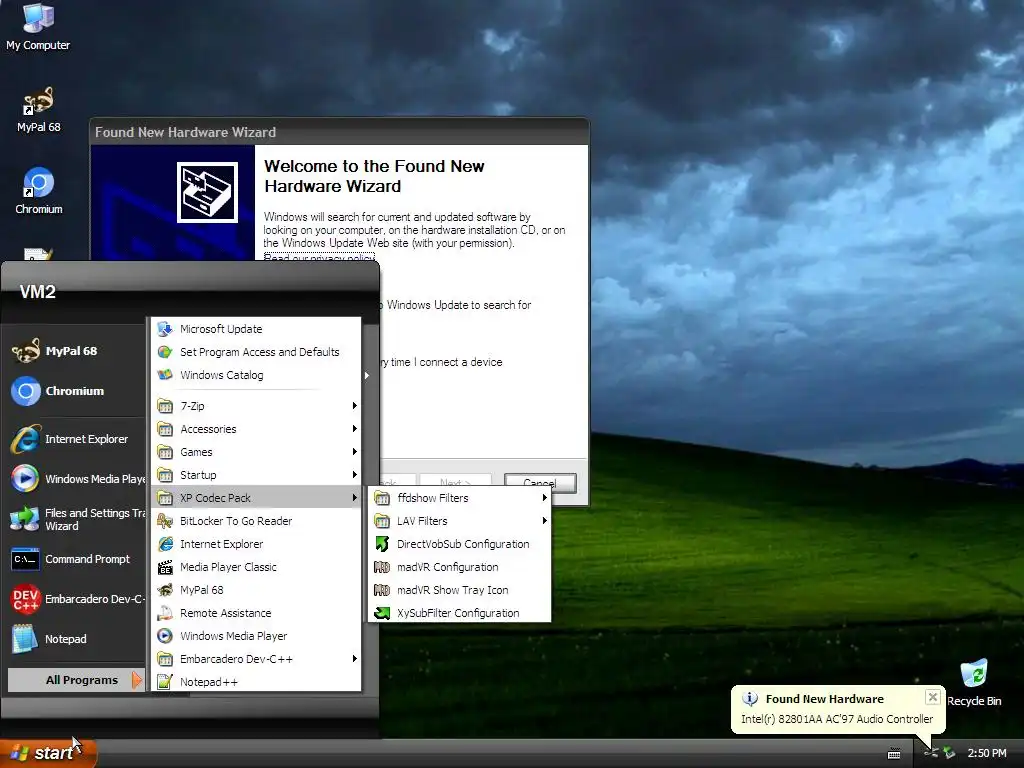
Task: Open madVR Configuration
Action: coord(460,567)
